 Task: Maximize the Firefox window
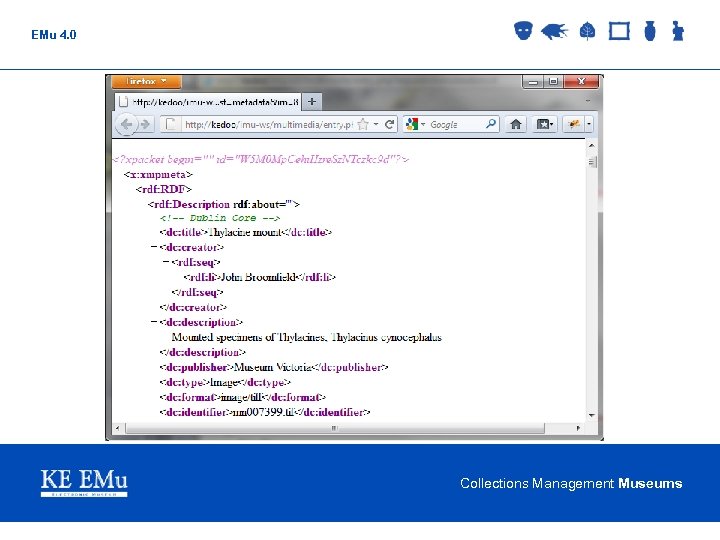(553, 82)
